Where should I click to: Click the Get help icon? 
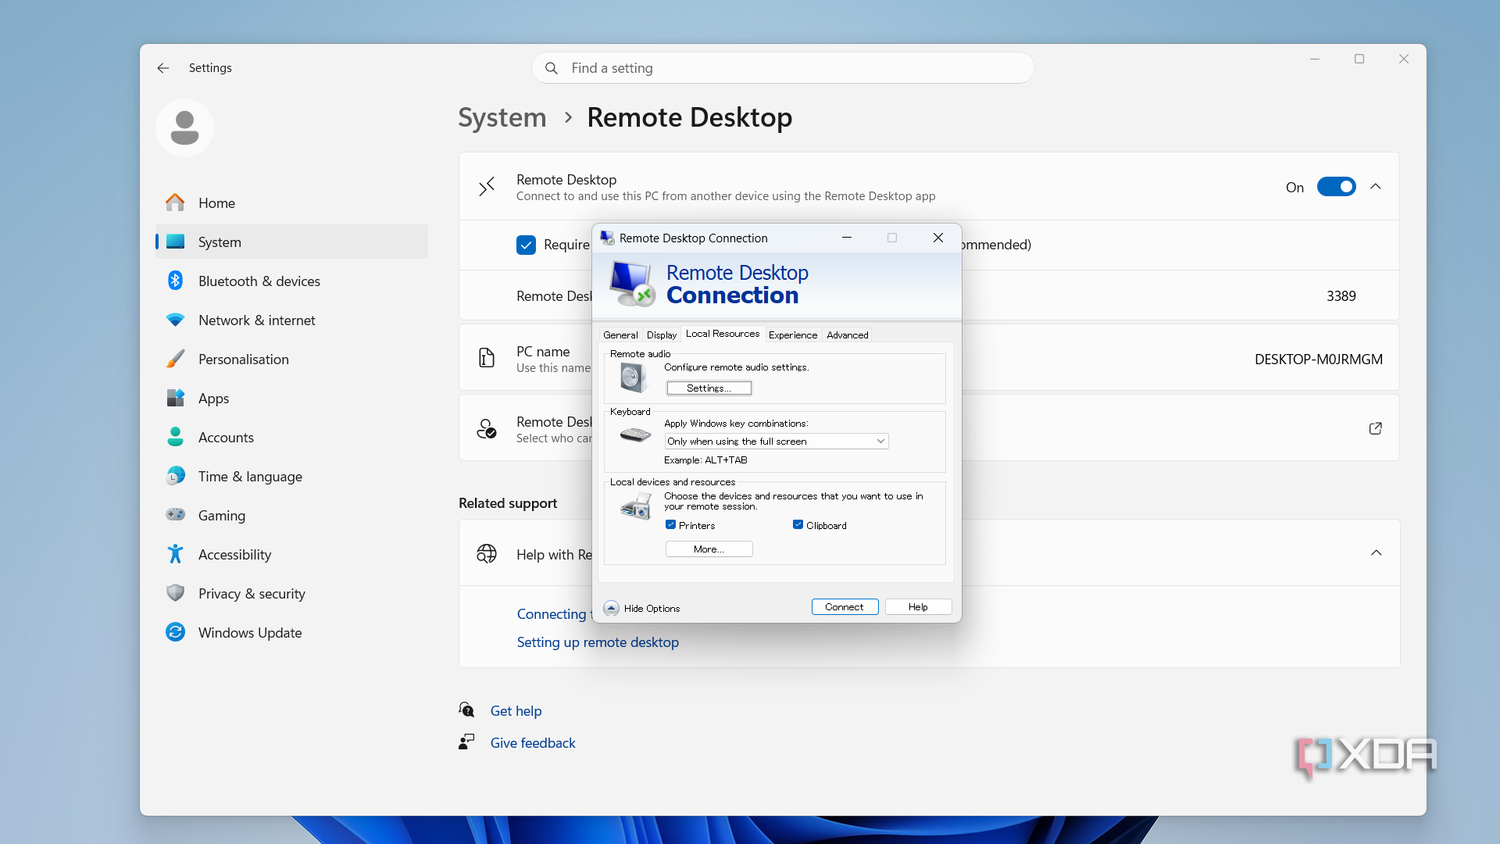pos(467,710)
